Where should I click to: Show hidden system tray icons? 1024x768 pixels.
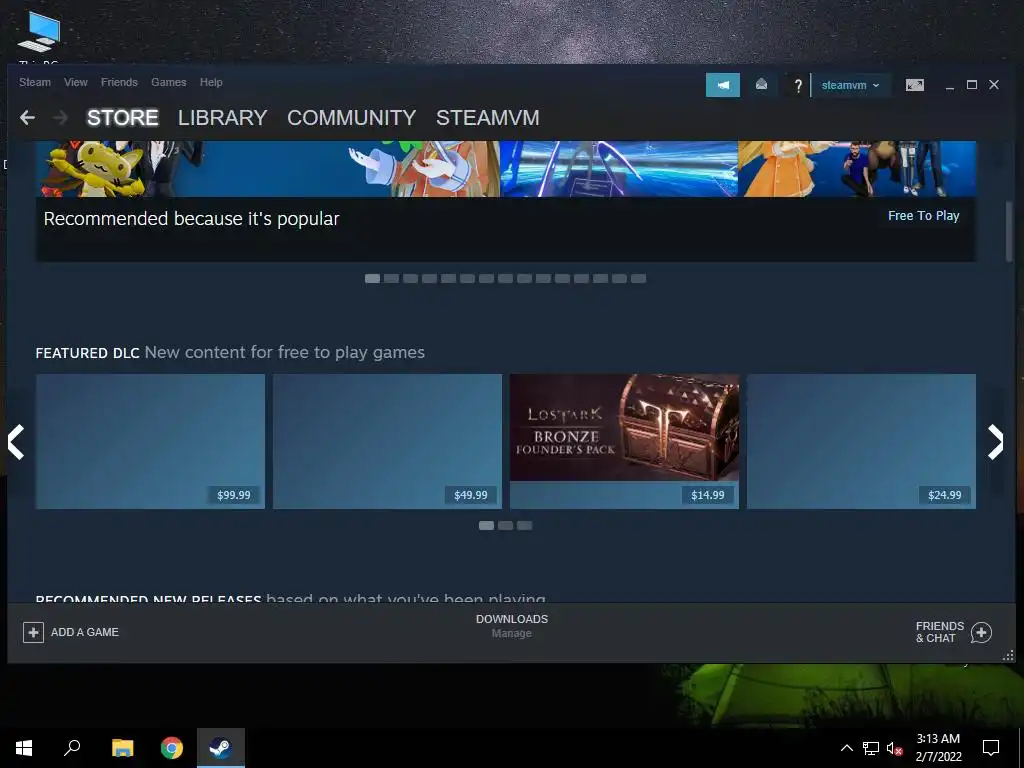coord(846,748)
